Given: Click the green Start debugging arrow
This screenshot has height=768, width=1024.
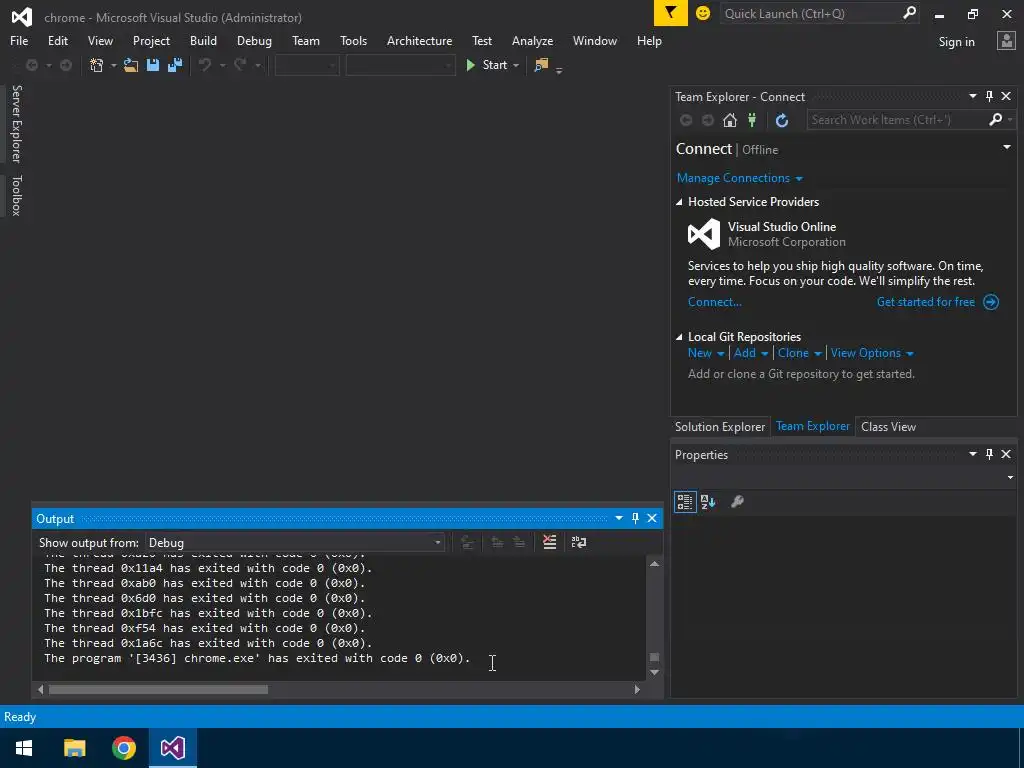Looking at the screenshot, I should coord(470,65).
